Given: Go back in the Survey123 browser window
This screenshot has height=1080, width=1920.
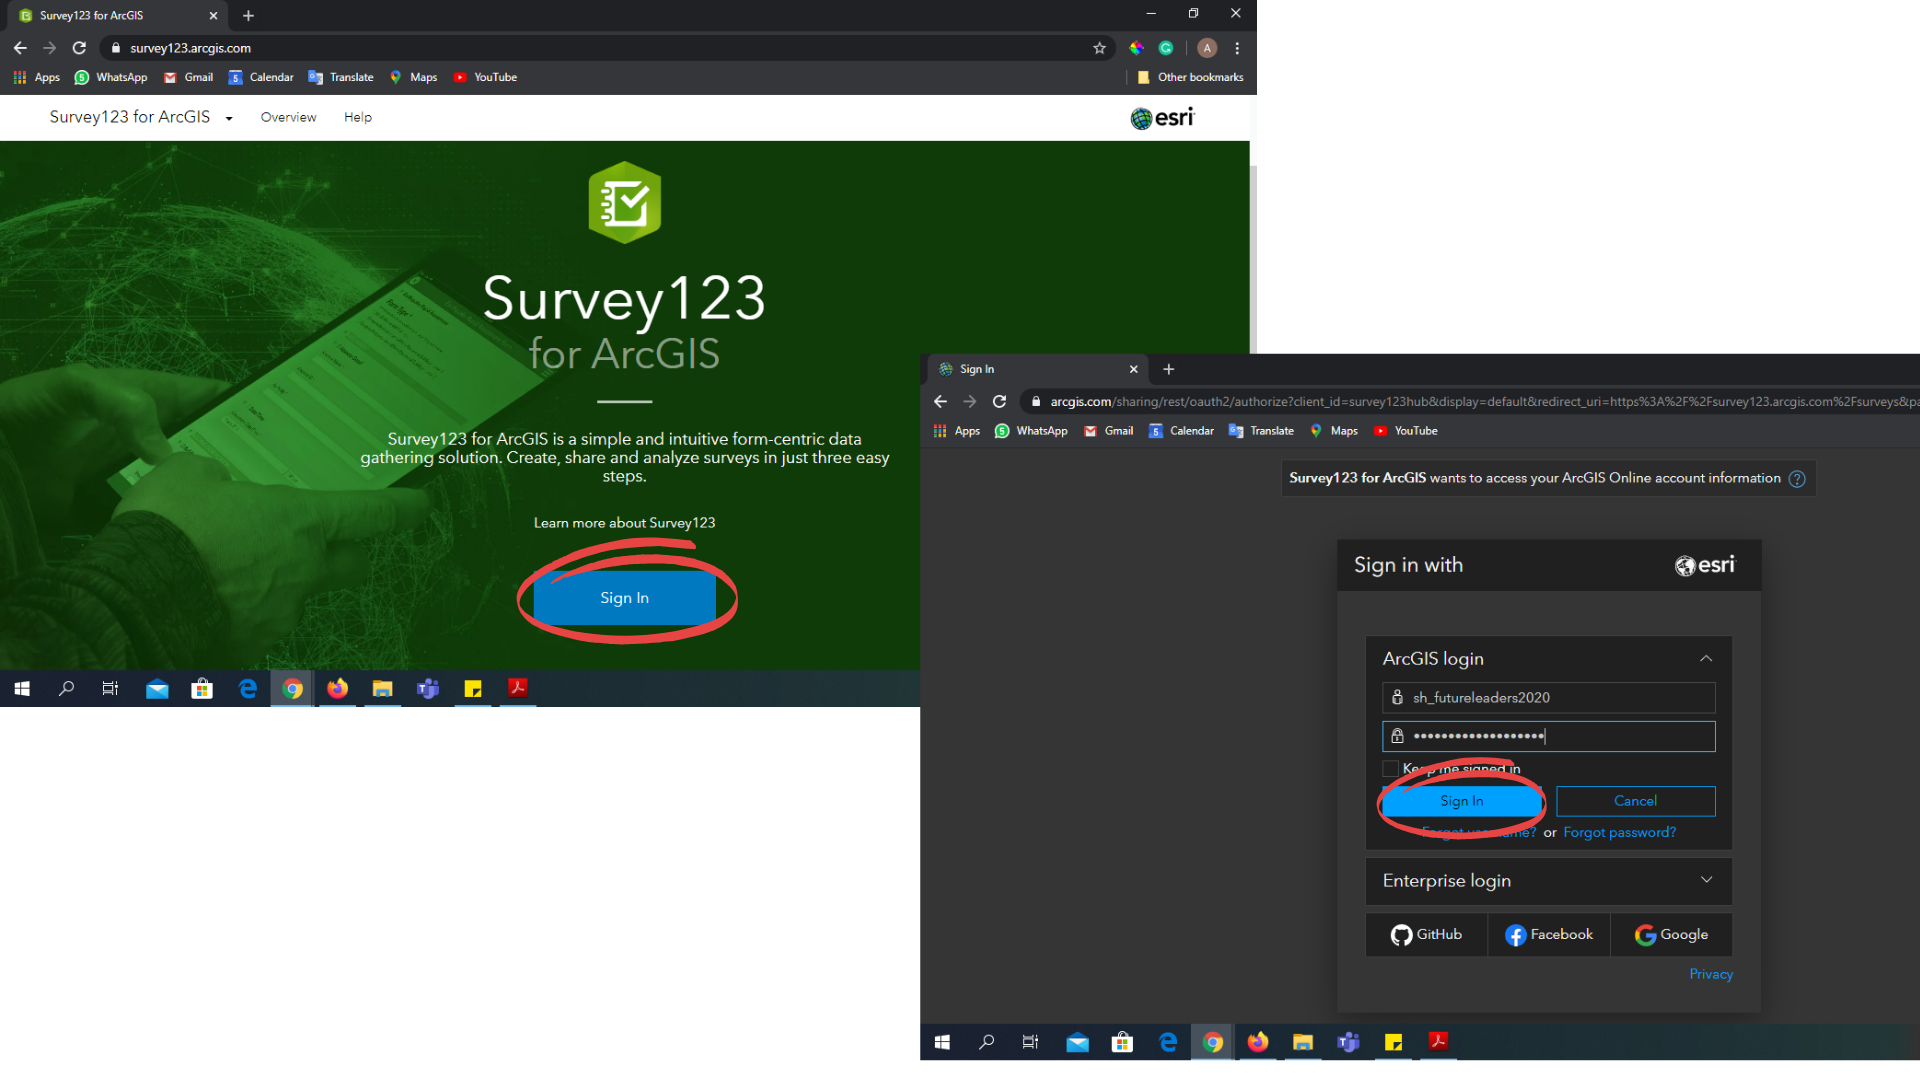Looking at the screenshot, I should [x=20, y=48].
